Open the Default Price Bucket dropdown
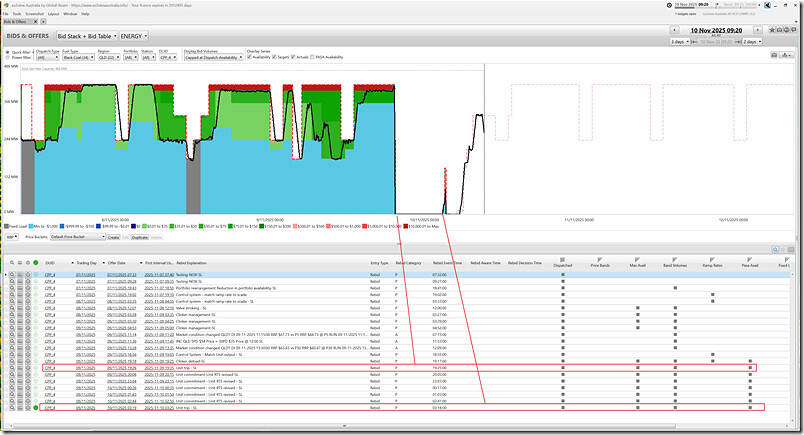This screenshot has height=435, width=804. [x=78, y=237]
